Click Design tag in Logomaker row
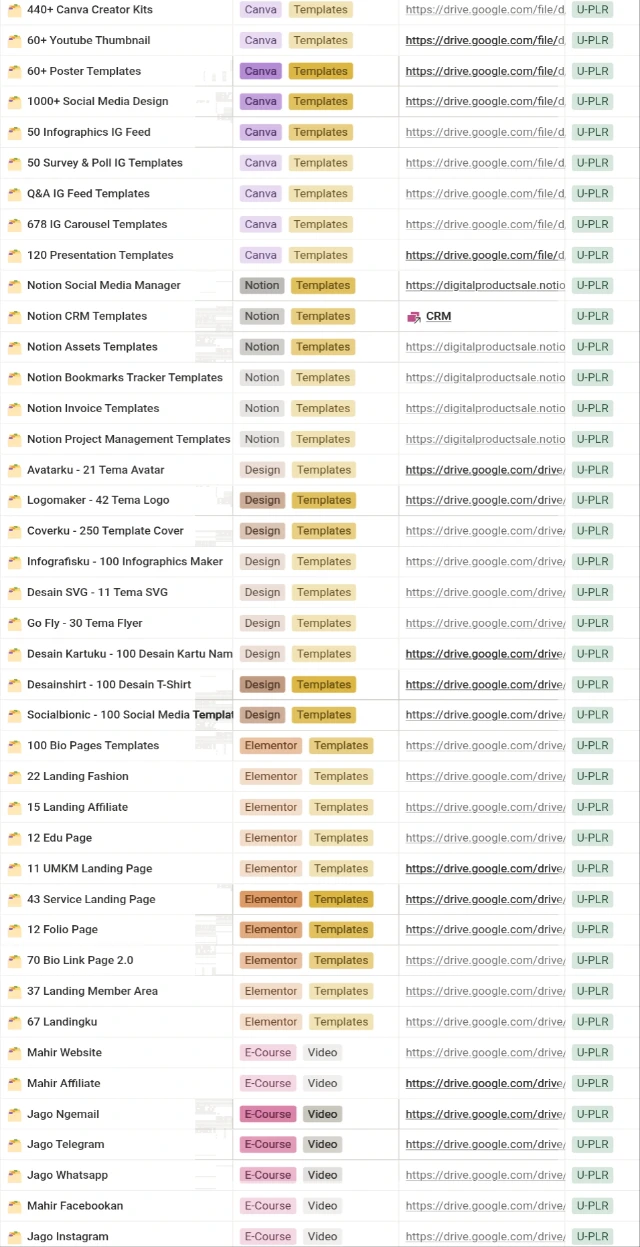Viewport: 640px width, 1247px height. 262,500
